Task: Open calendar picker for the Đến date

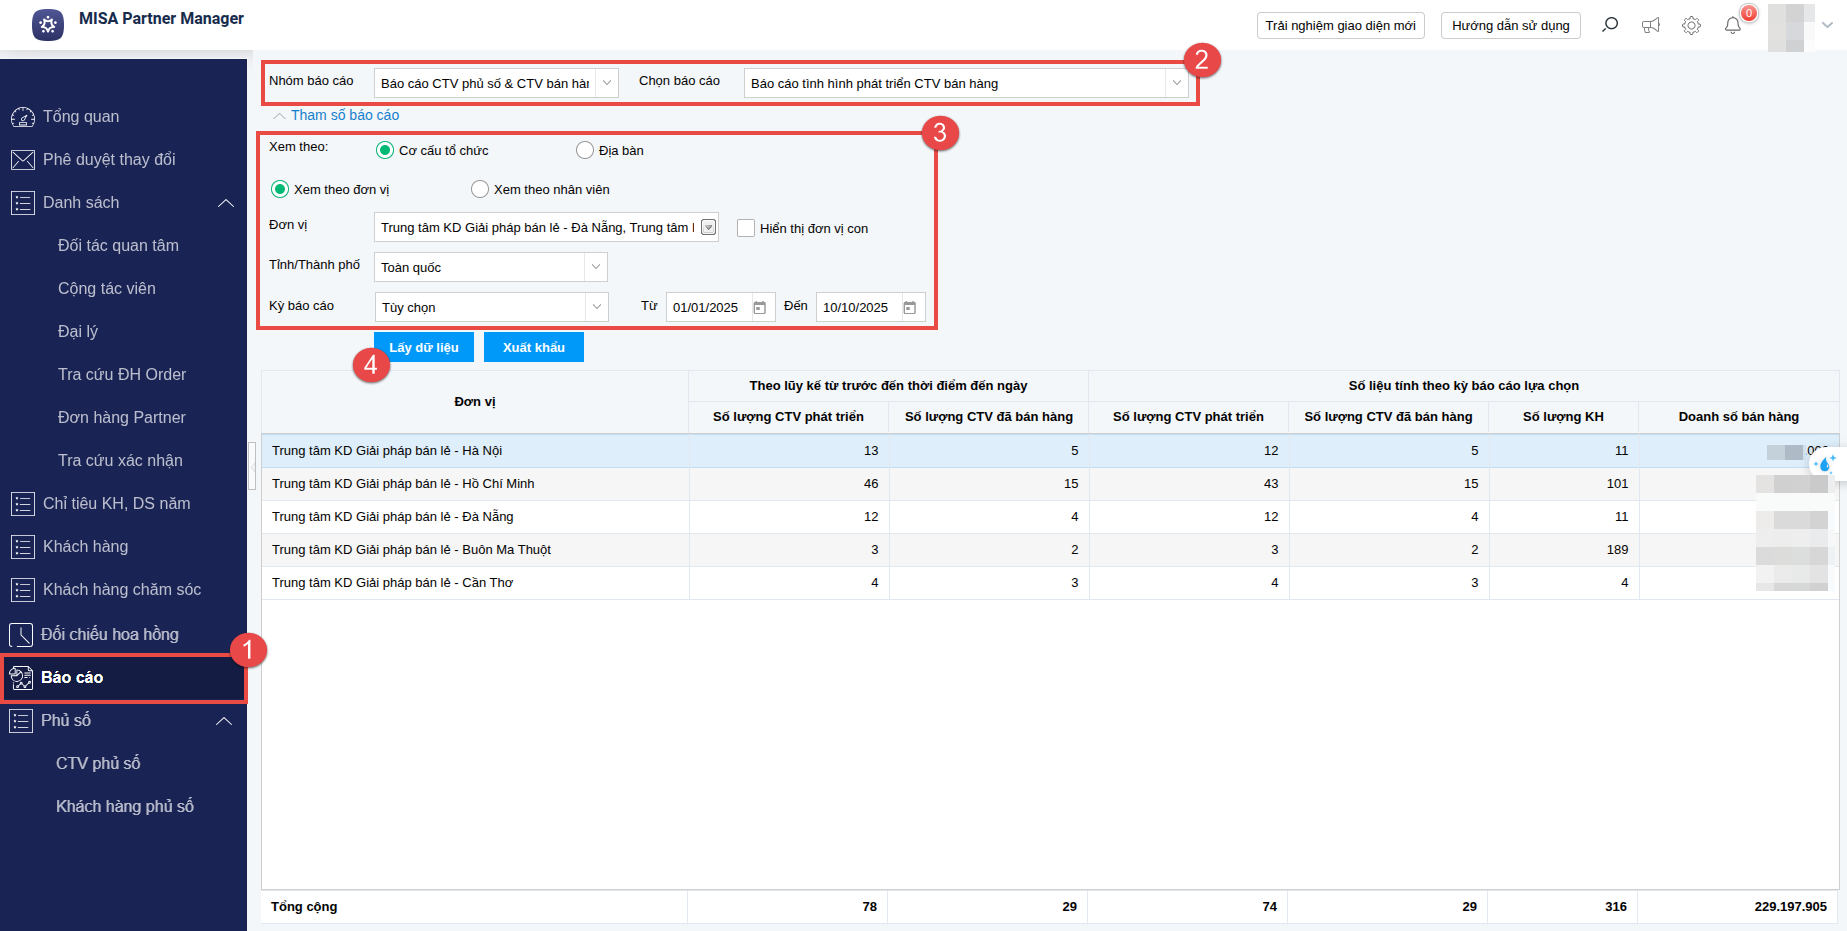Action: [910, 308]
